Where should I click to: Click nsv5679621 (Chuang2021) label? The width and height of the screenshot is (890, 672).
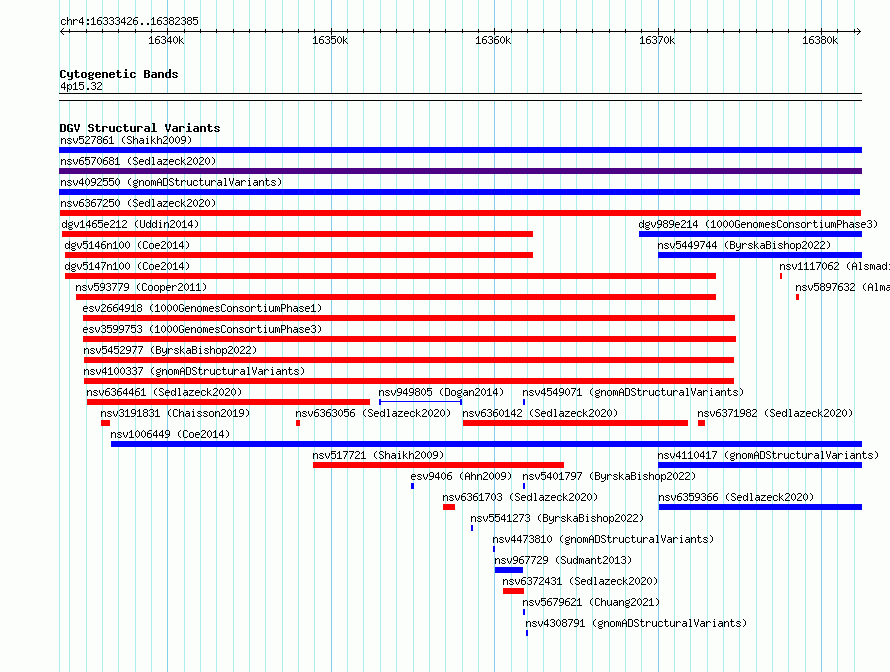coord(591,602)
